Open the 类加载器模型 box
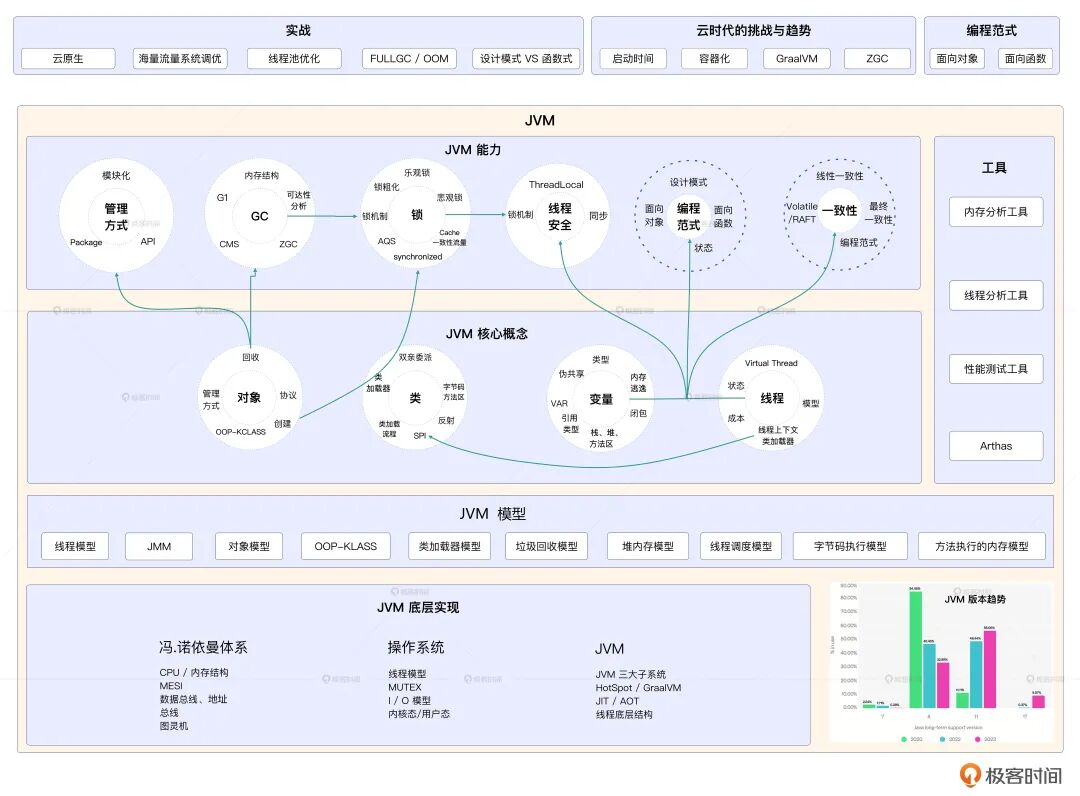1080x796 pixels. click(450, 546)
